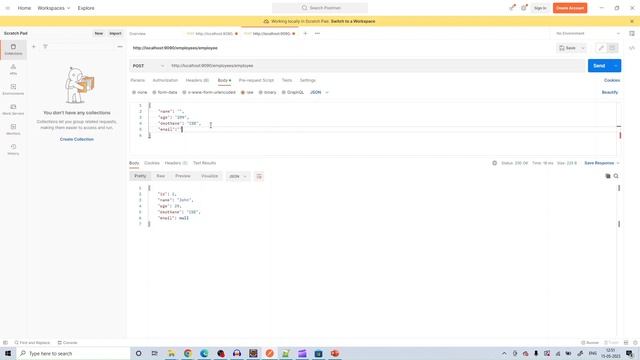Show response in Raw view

pyautogui.click(x=161, y=176)
